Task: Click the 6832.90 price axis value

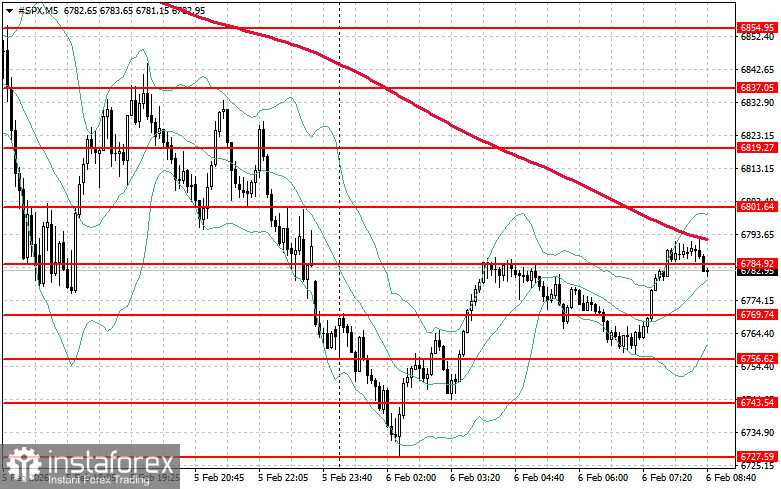Action: (x=757, y=103)
